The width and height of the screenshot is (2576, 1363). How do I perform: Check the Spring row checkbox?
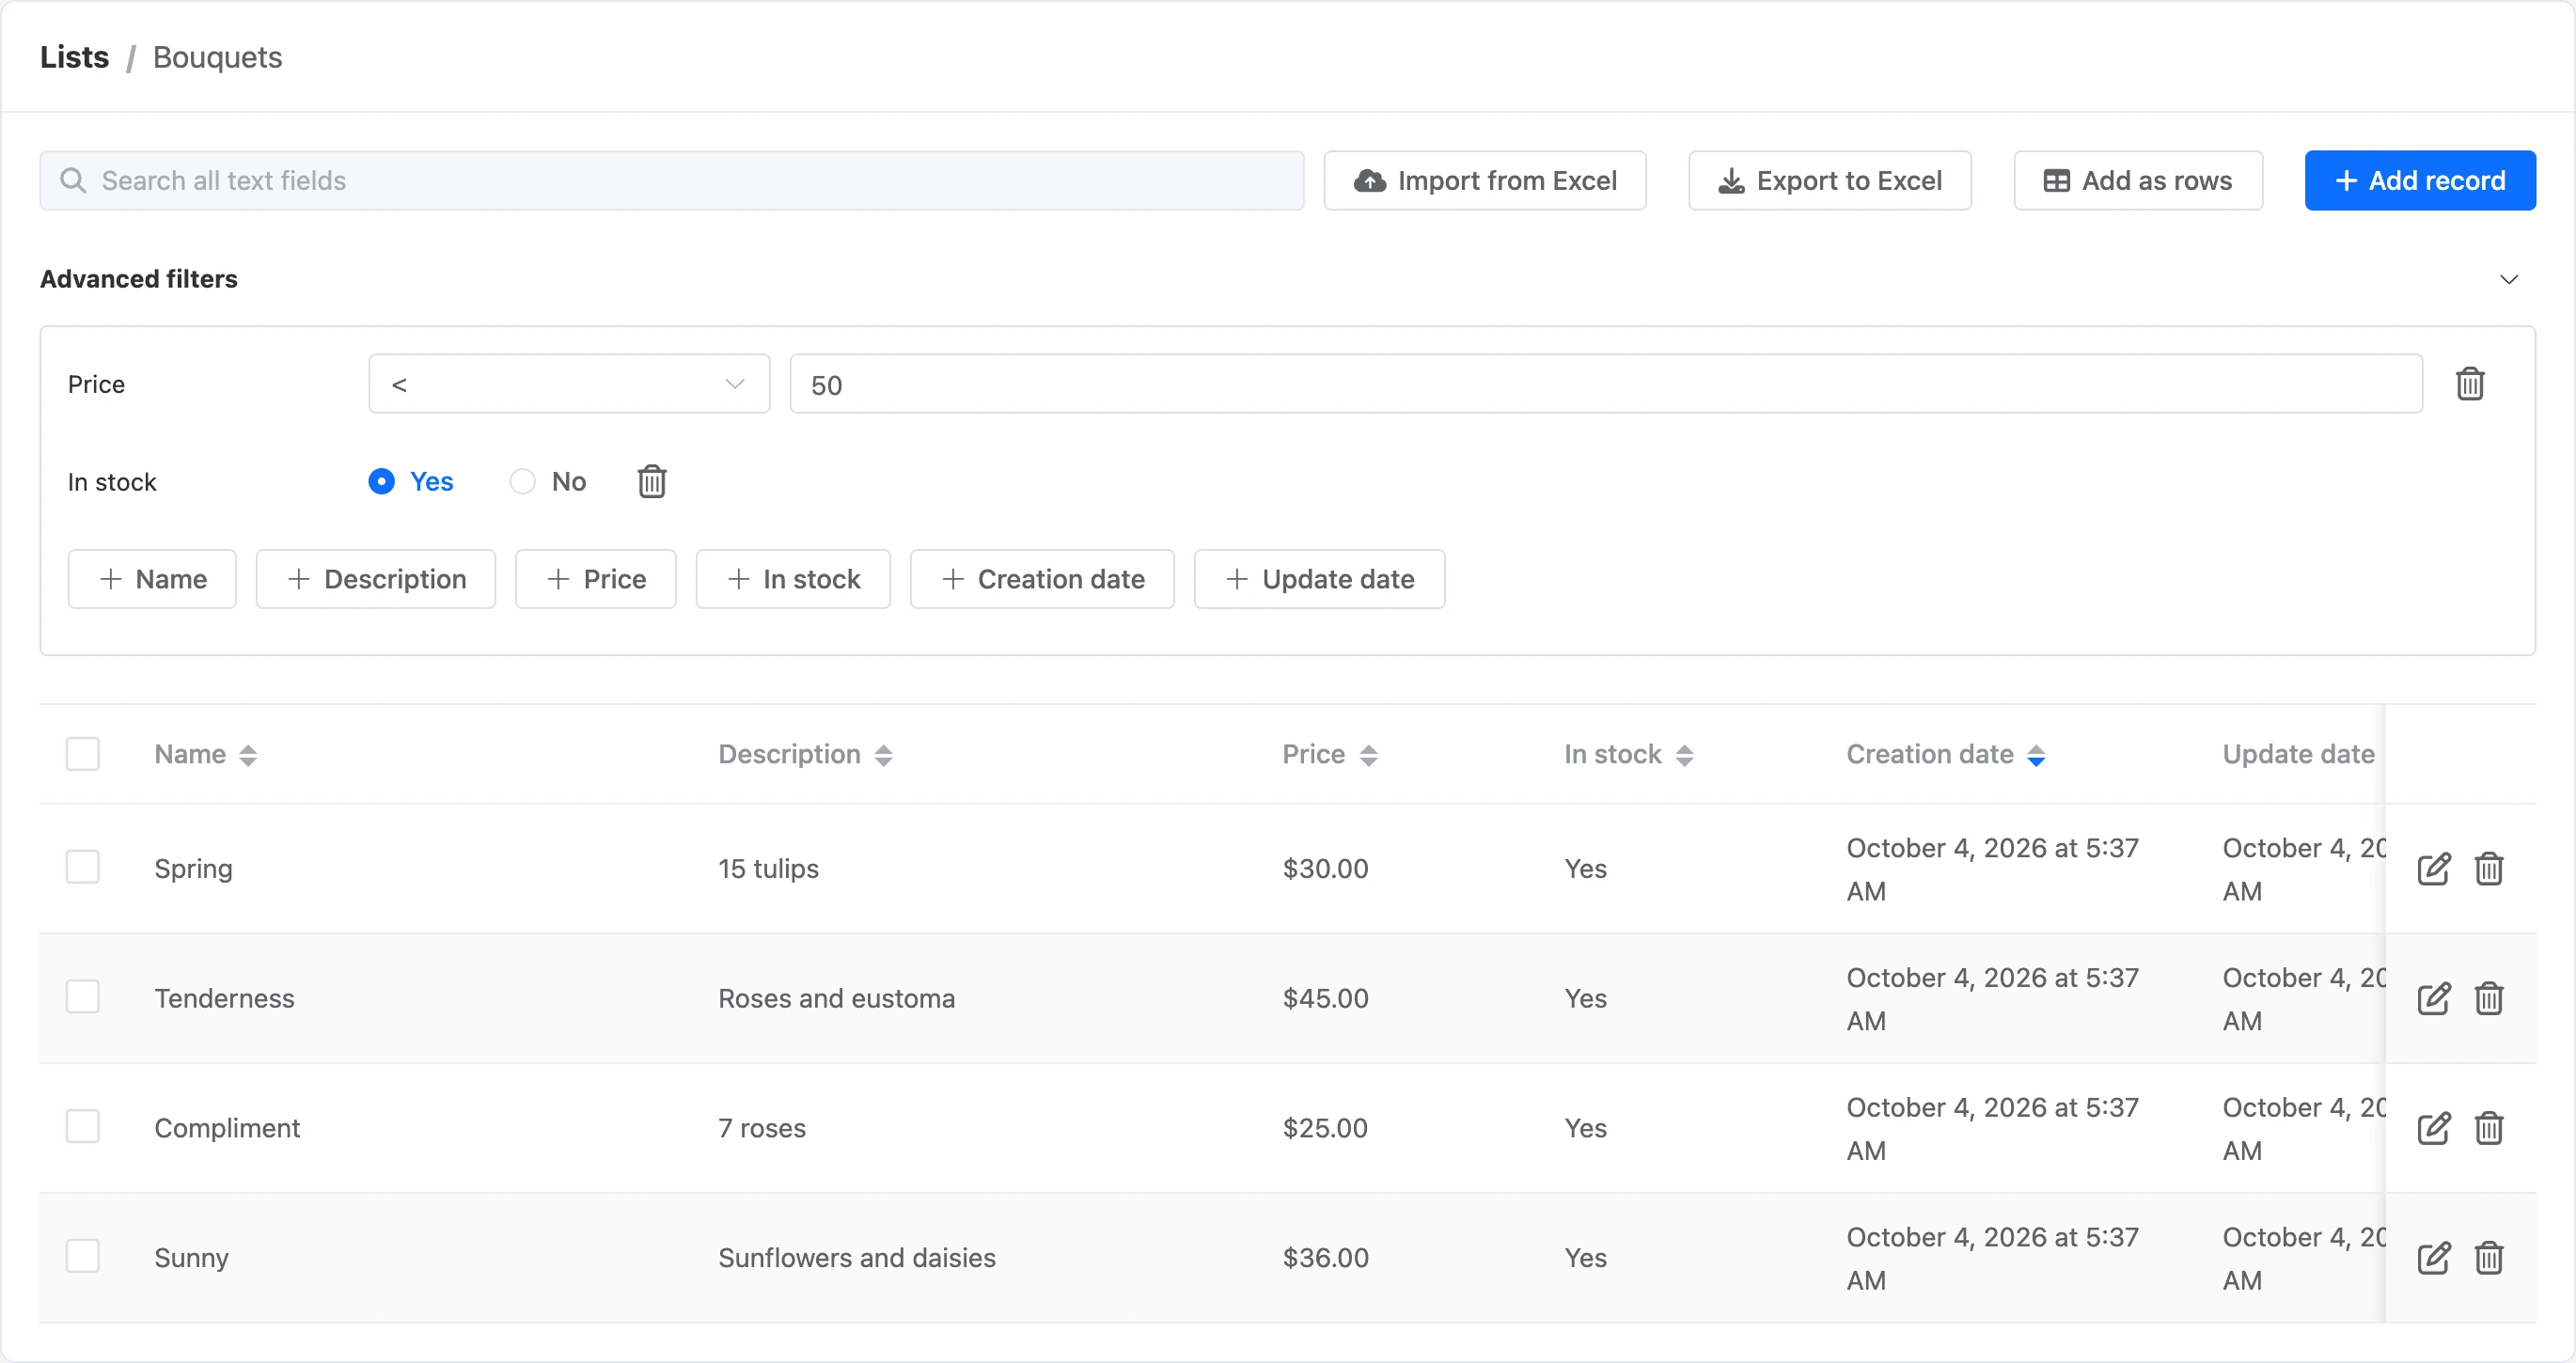coord(83,867)
